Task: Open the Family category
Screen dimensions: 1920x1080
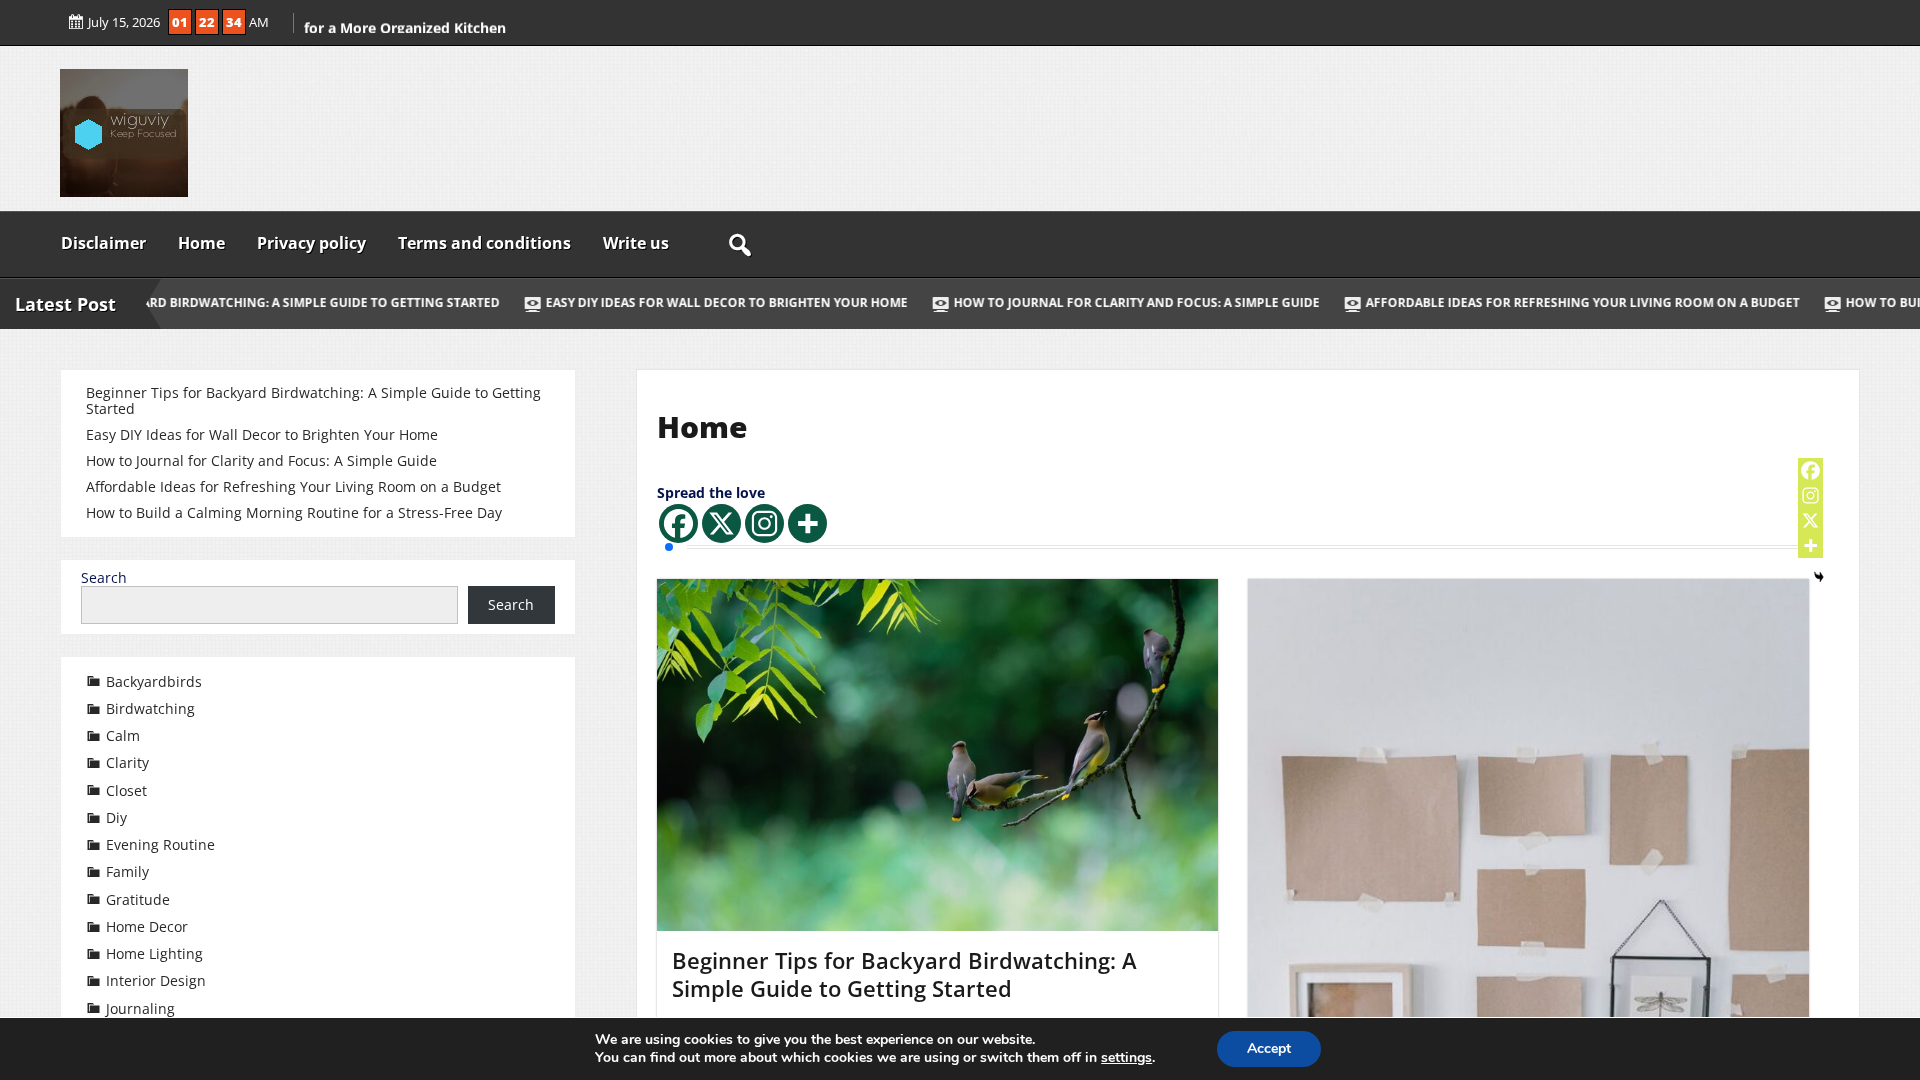Action: coord(127,872)
